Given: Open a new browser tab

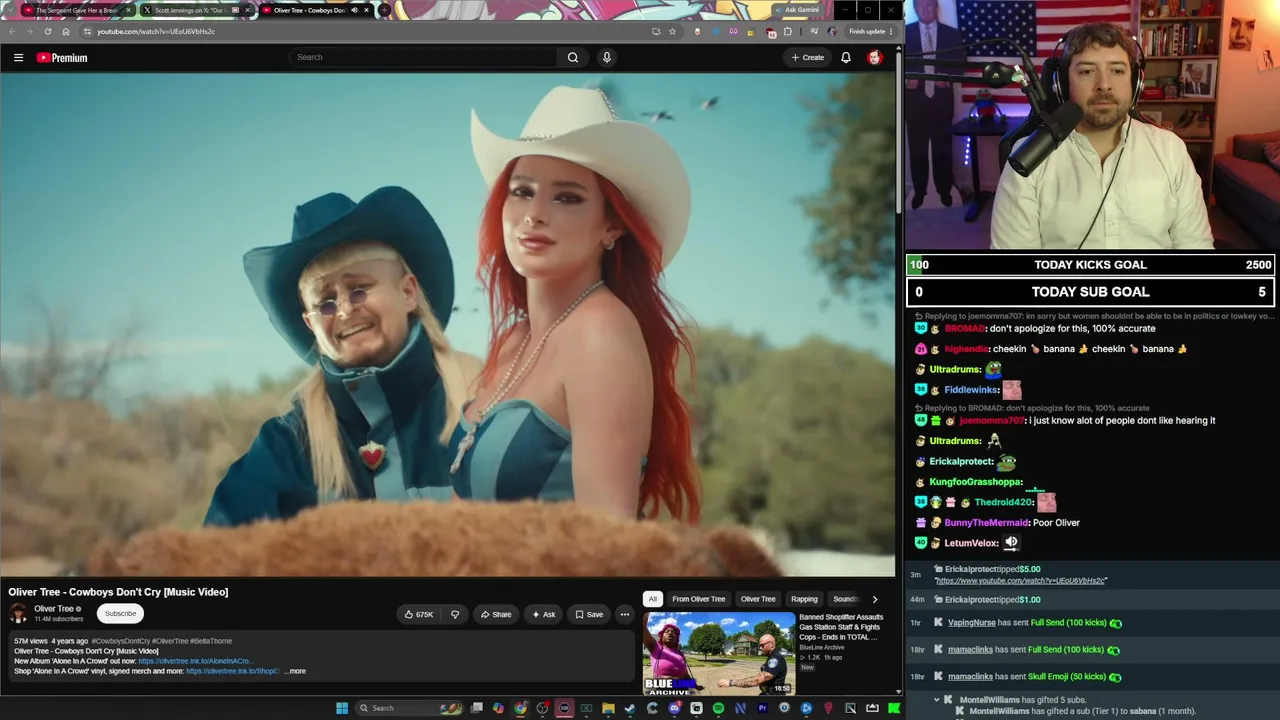Looking at the screenshot, I should (384, 10).
